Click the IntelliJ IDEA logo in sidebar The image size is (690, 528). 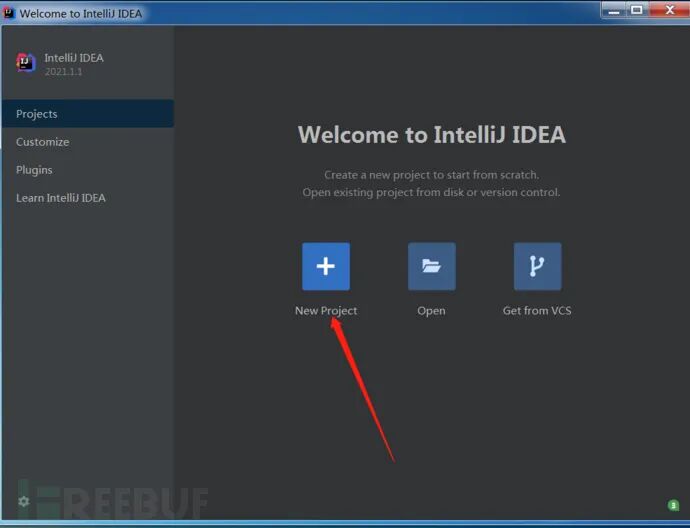26,63
